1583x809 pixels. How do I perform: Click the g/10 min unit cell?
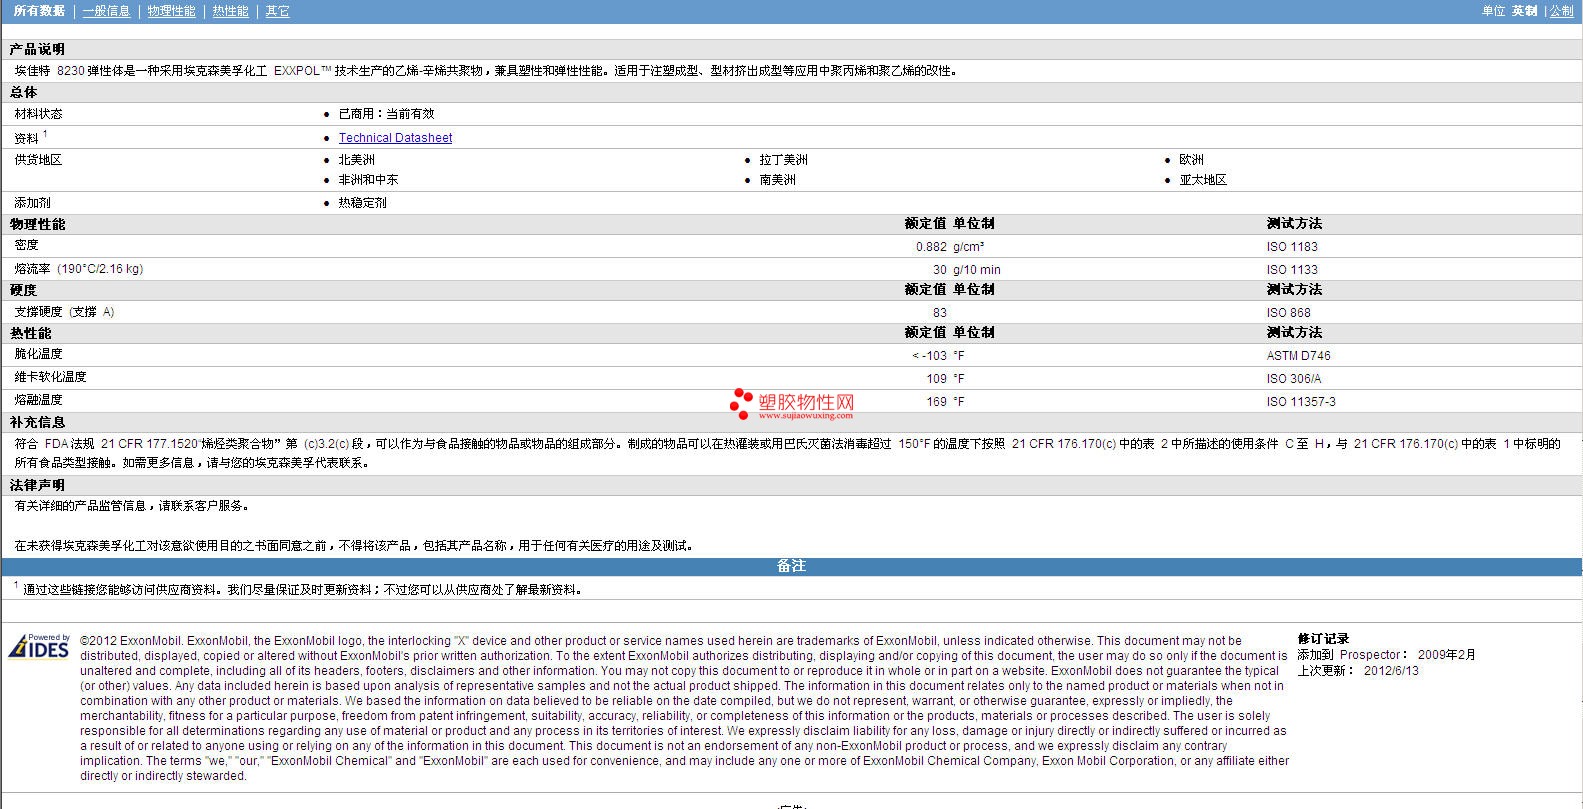pyautogui.click(x=976, y=270)
